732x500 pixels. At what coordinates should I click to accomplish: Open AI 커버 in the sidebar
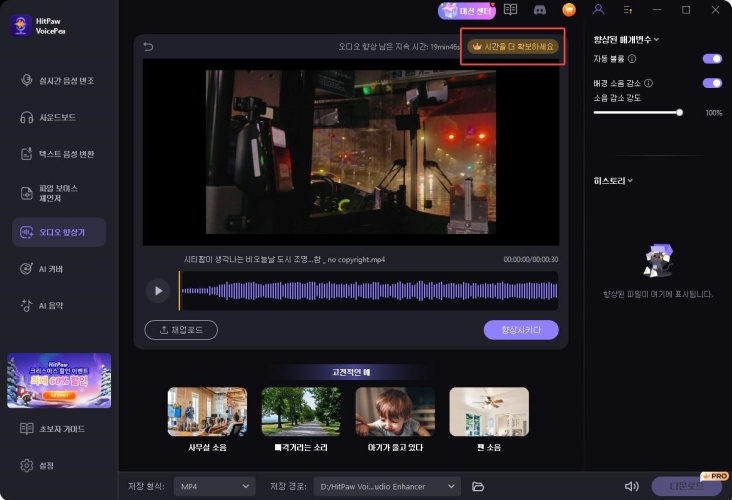point(58,269)
